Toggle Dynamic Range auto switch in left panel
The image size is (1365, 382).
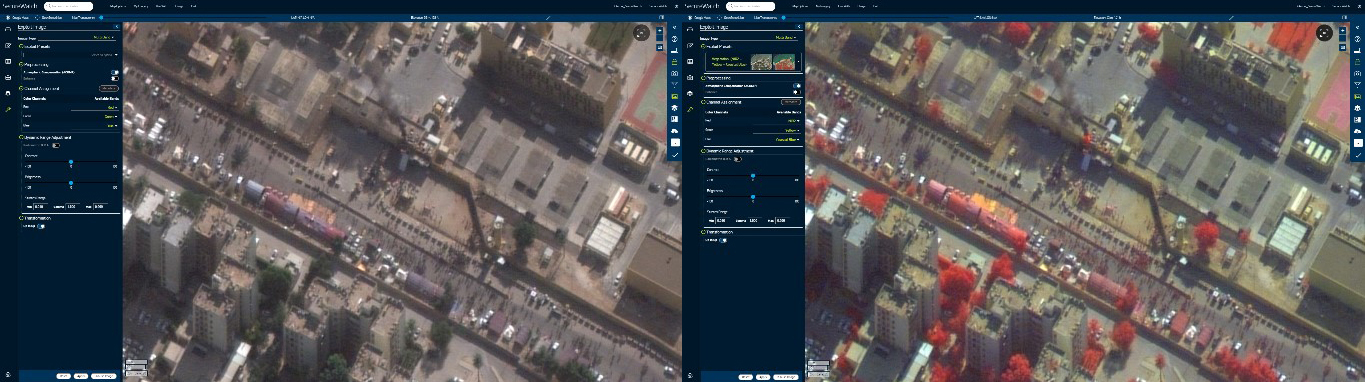[x=56, y=145]
